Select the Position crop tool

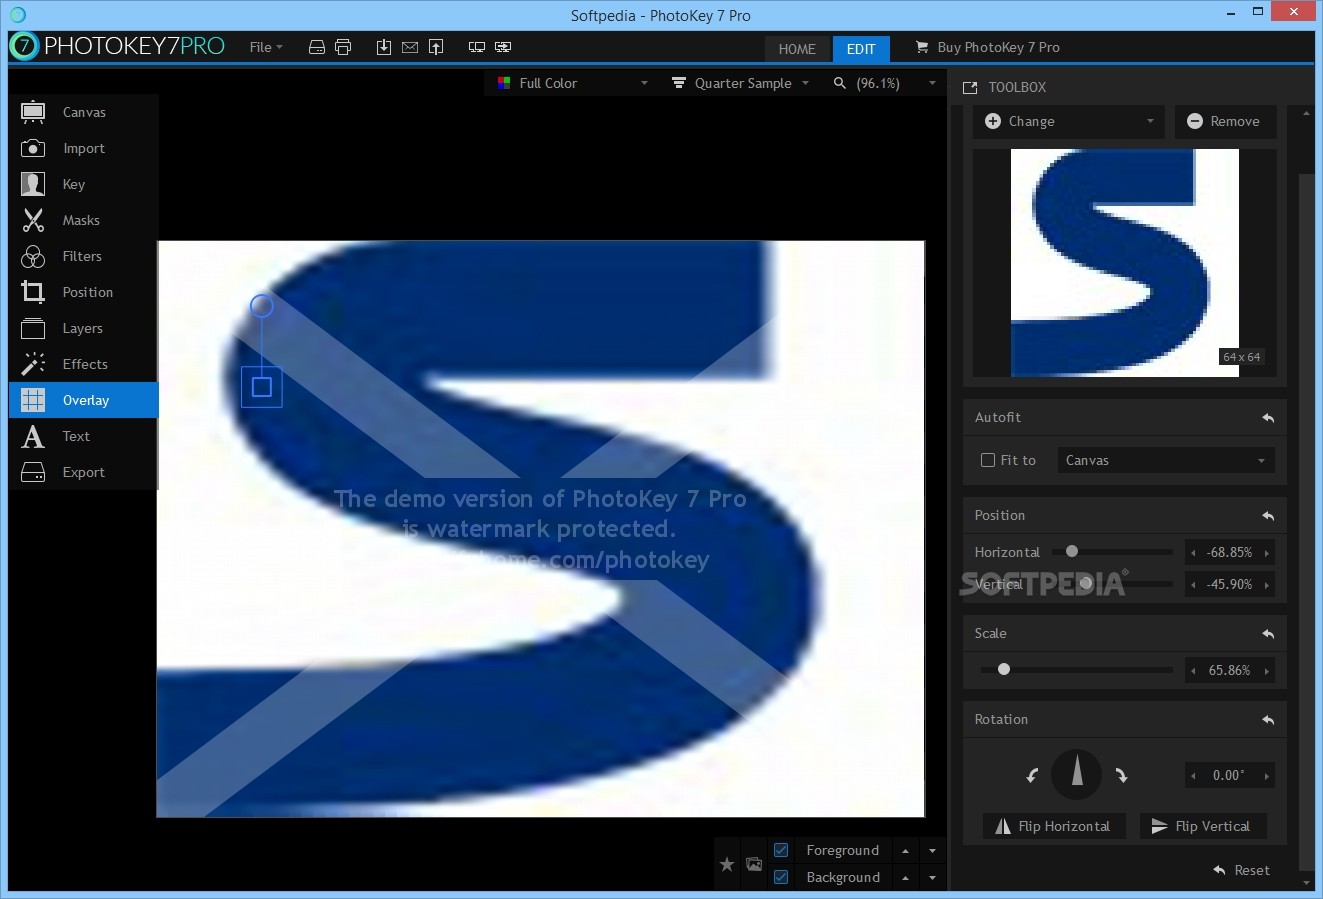click(84, 292)
